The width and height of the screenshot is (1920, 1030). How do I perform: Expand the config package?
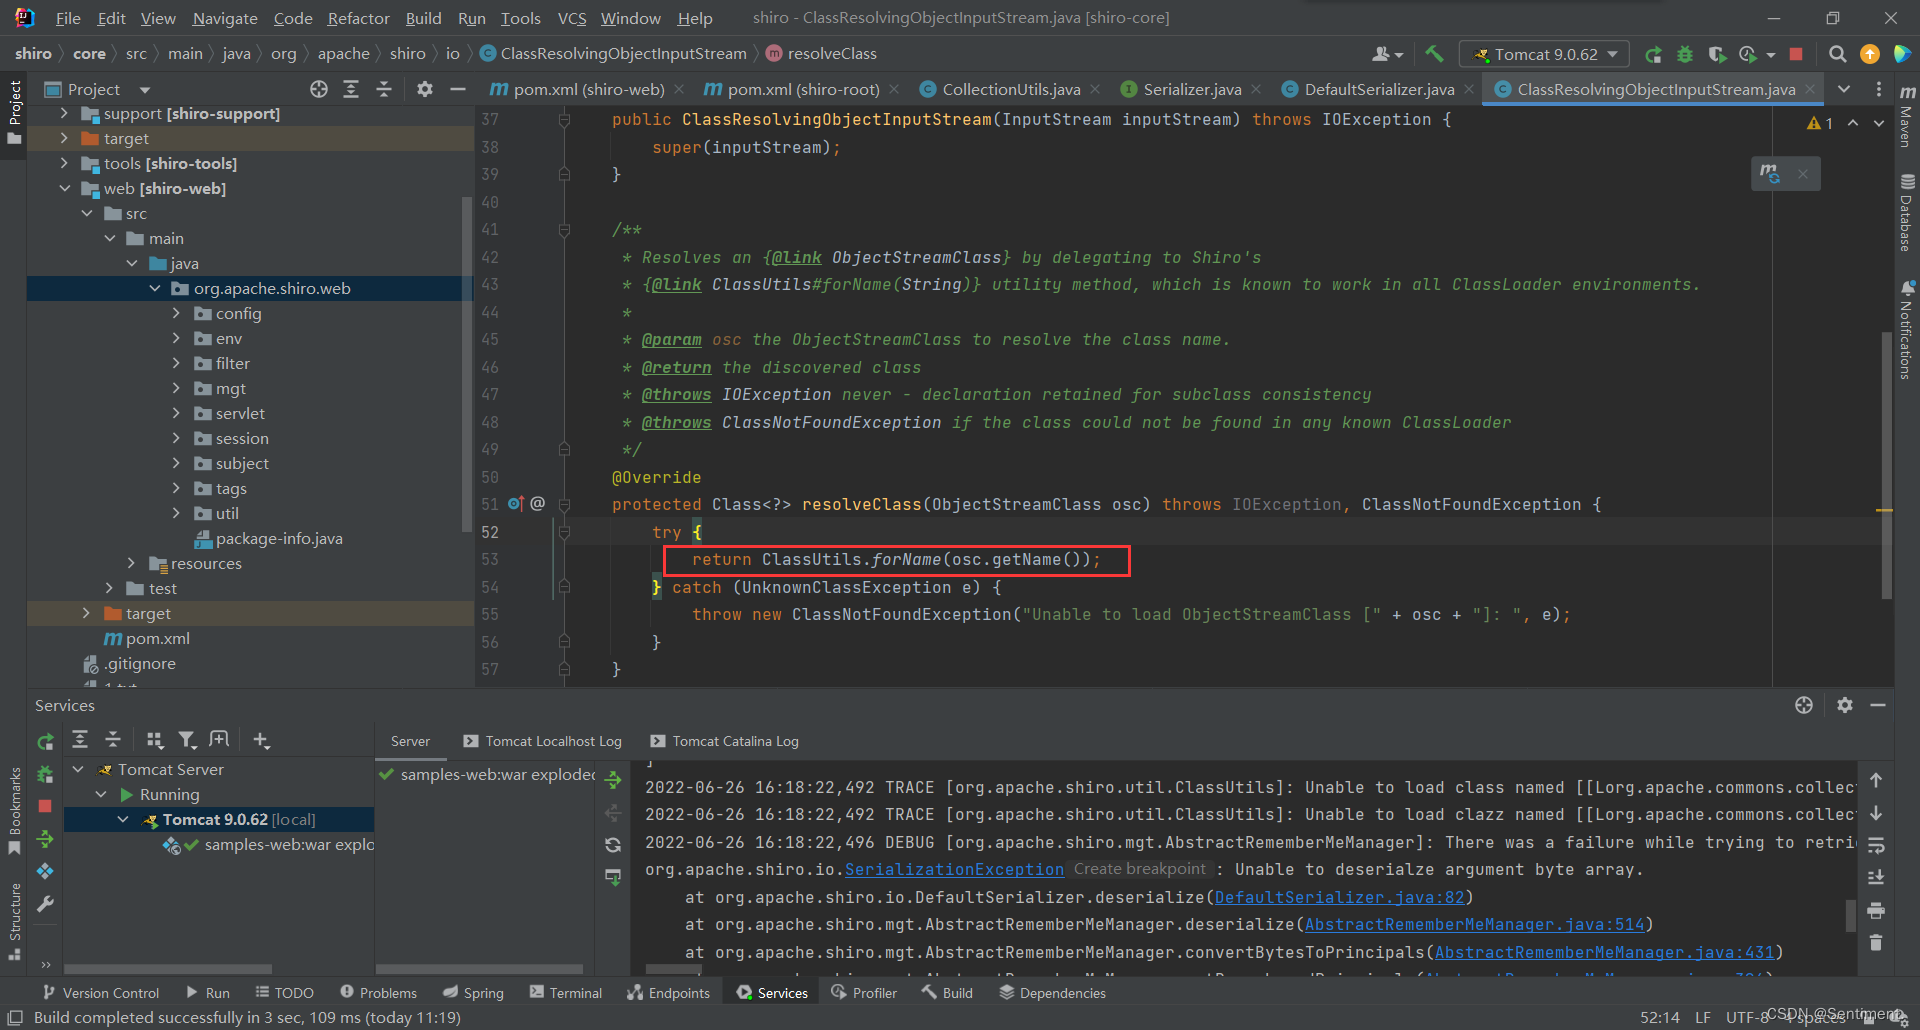tap(176, 313)
